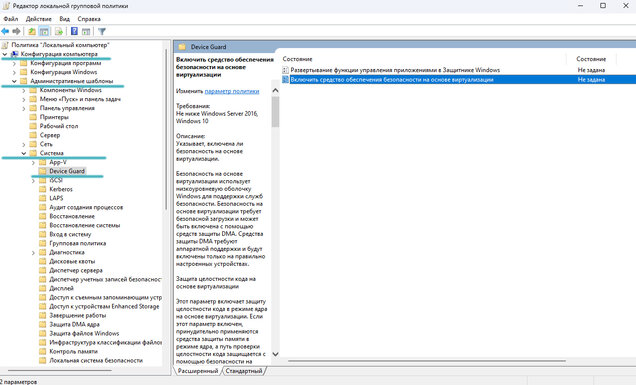Click the Up one level folder icon
Viewport: 636px width, 385px height.
pos(32,31)
